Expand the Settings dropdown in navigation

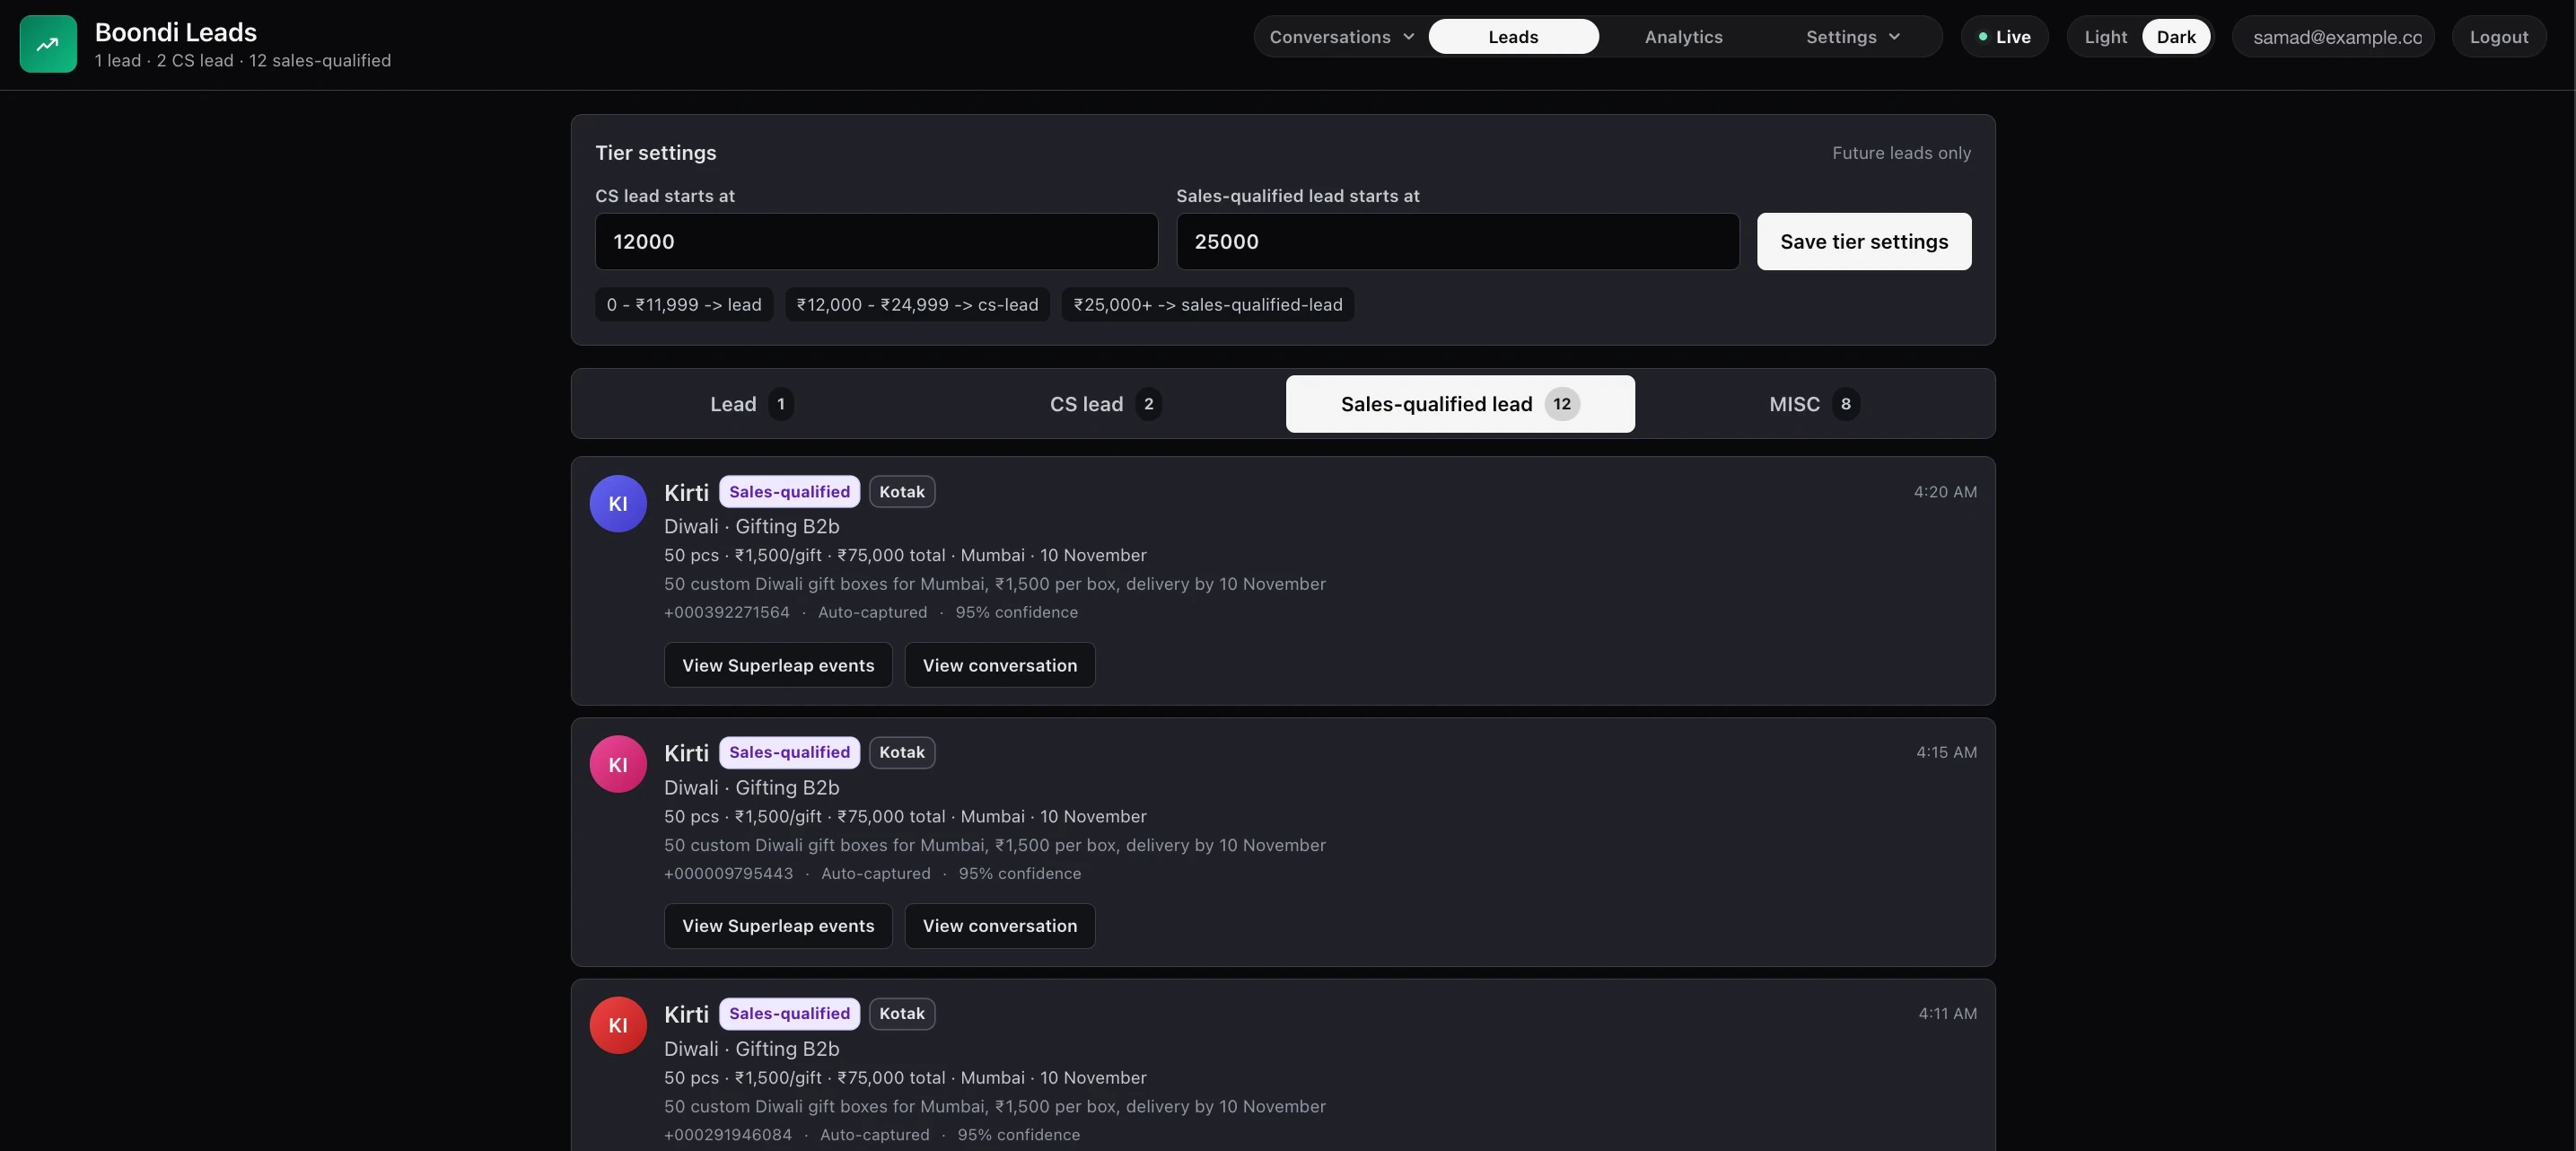pos(1852,37)
